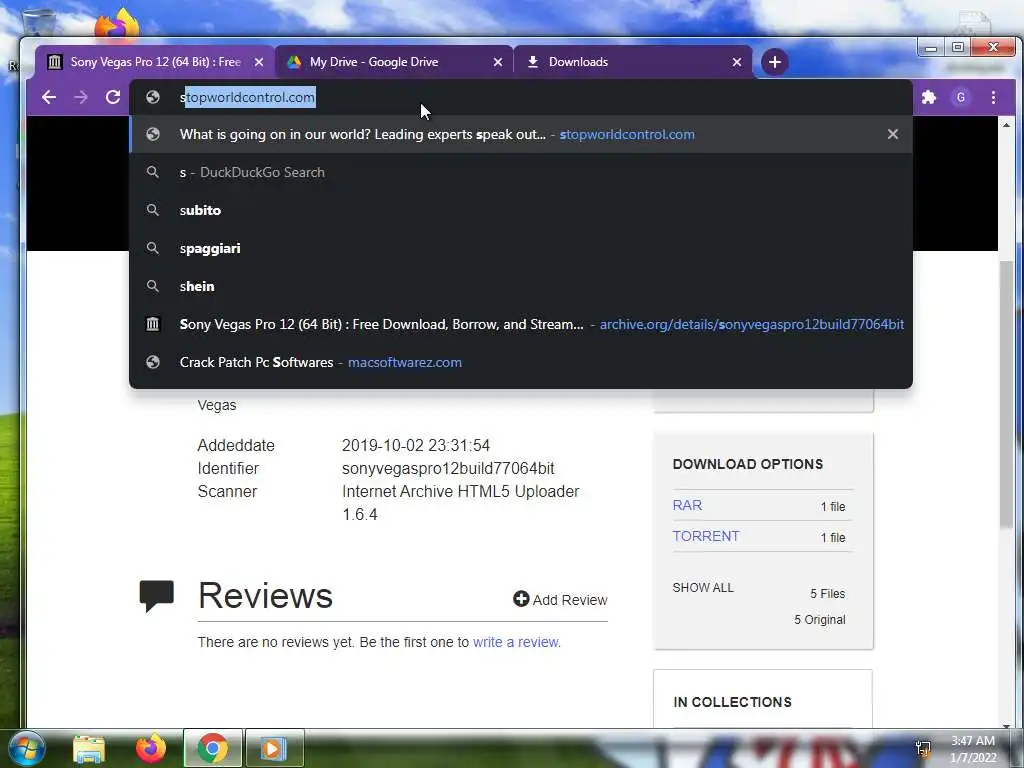The width and height of the screenshot is (1024, 768).
Task: Download the TORRENT file option
Action: pos(706,536)
